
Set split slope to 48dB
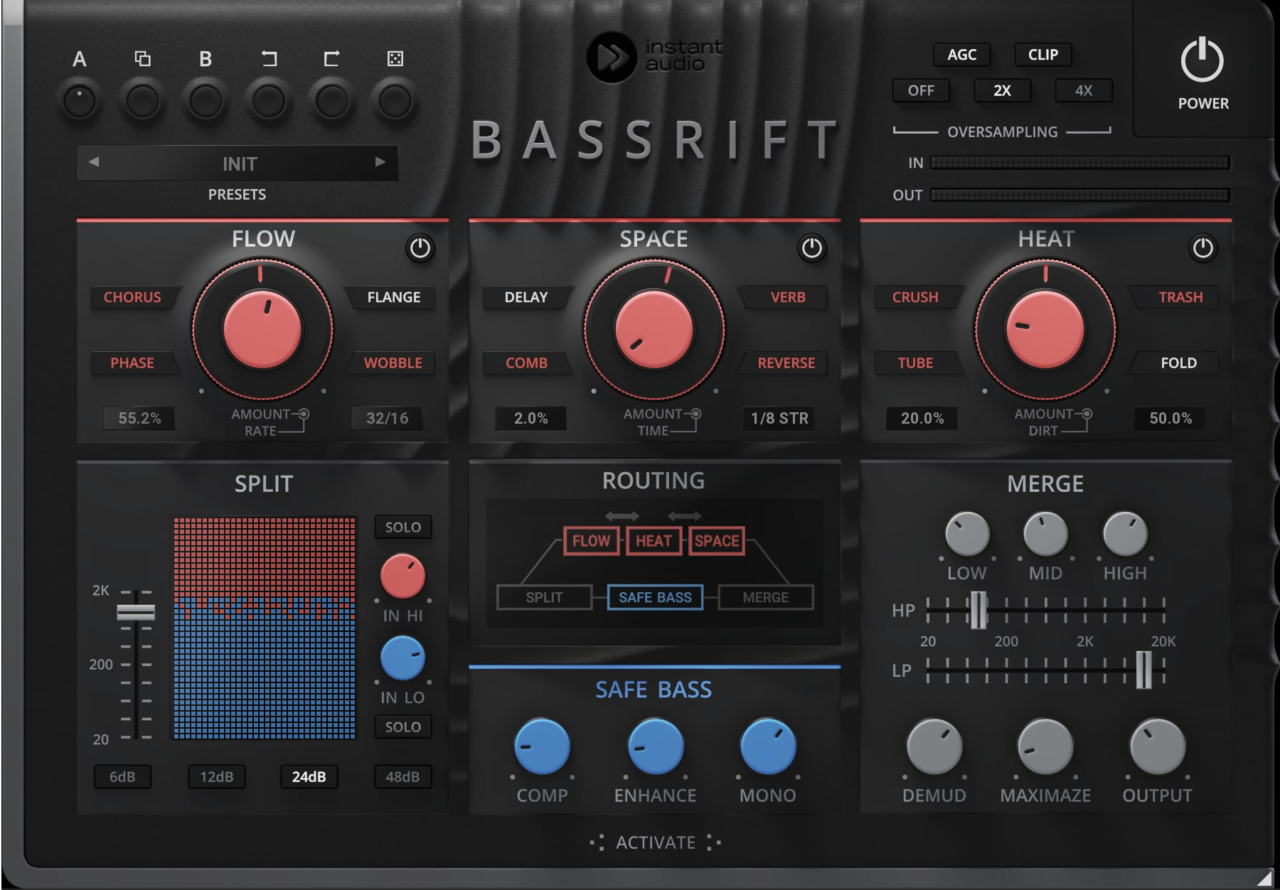(x=403, y=777)
